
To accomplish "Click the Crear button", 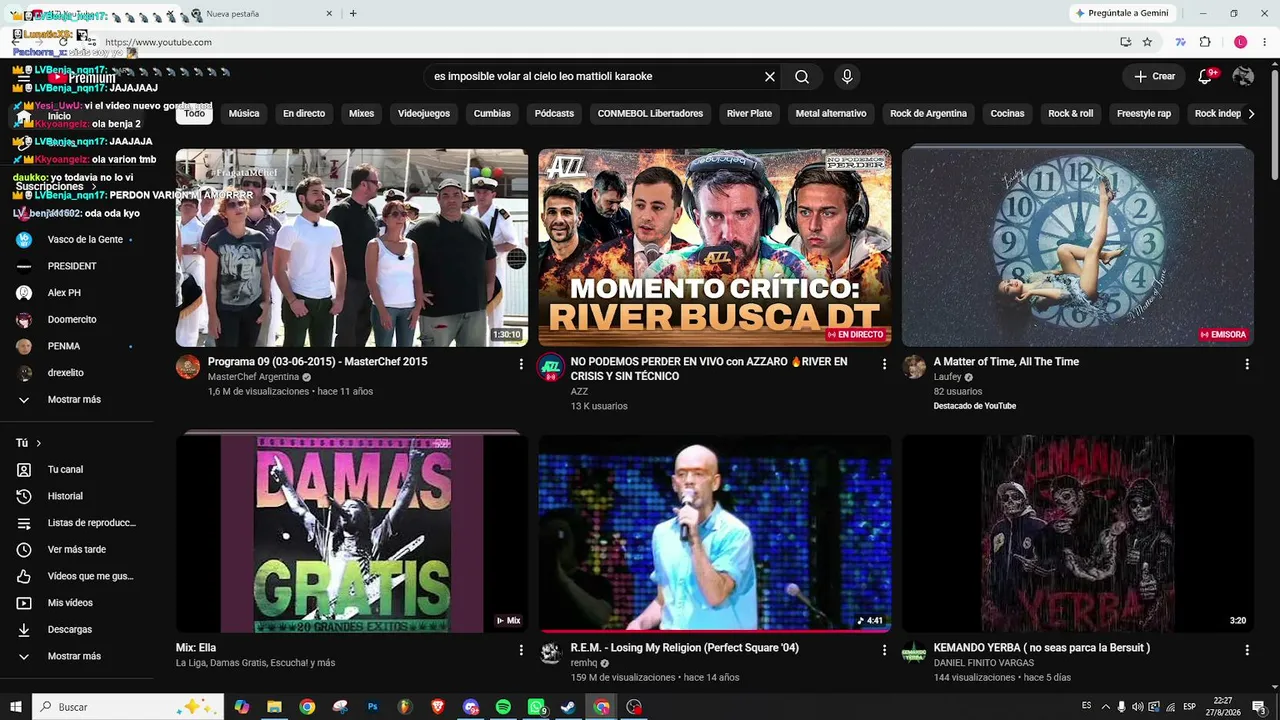I will pos(1154,77).
